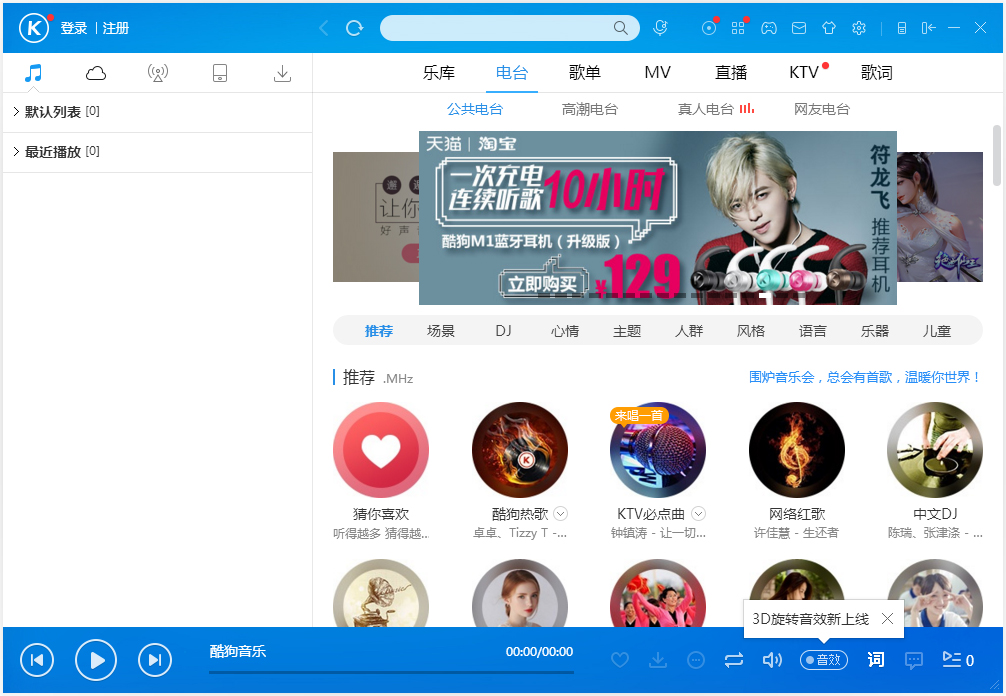Favorite the song with heart icon

pyautogui.click(x=620, y=659)
